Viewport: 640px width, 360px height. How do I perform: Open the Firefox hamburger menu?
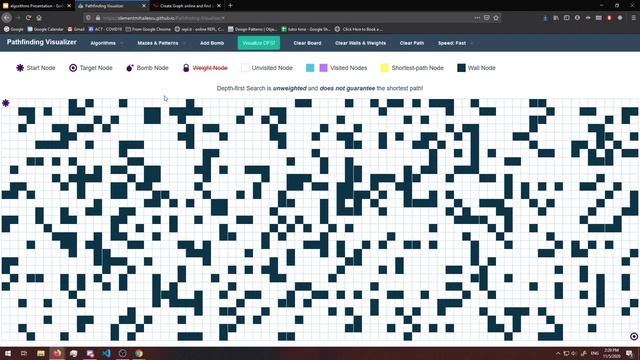pyautogui.click(x=633, y=18)
